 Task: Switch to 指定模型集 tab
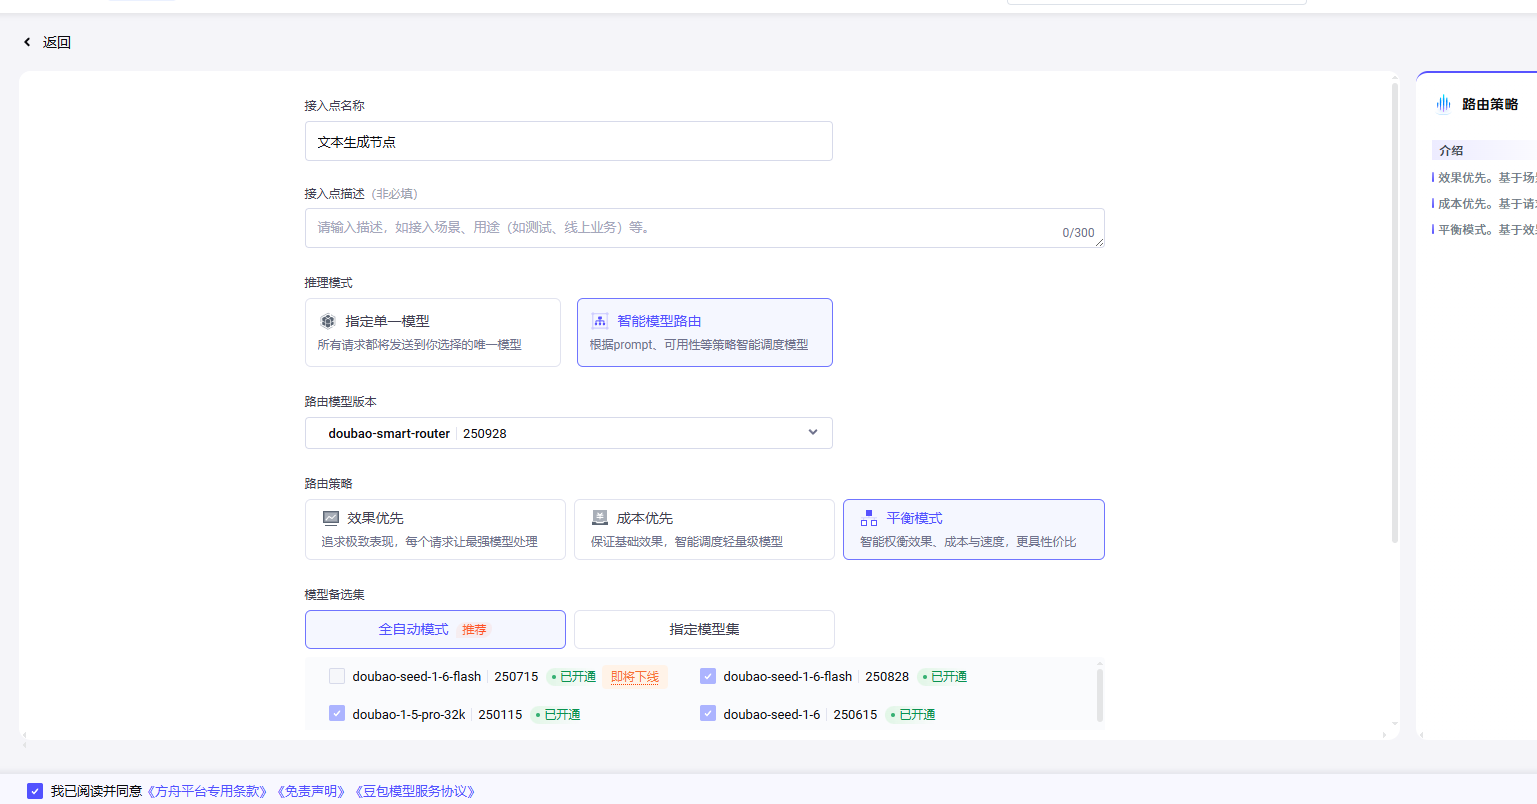click(x=704, y=629)
